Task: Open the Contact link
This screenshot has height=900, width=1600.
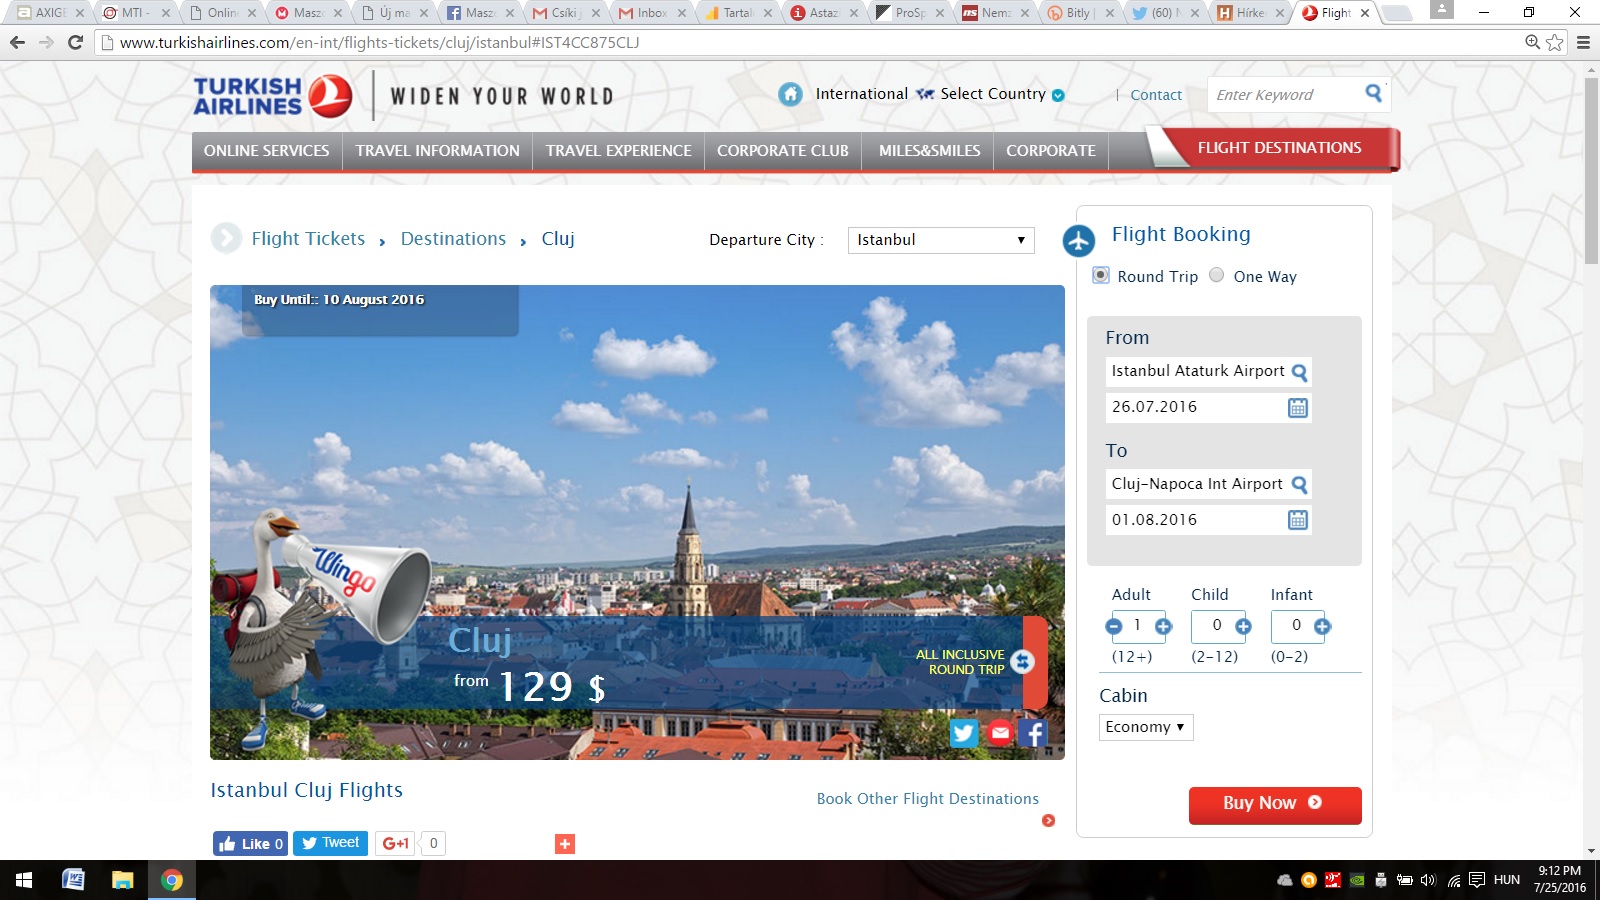Action: coord(1156,95)
